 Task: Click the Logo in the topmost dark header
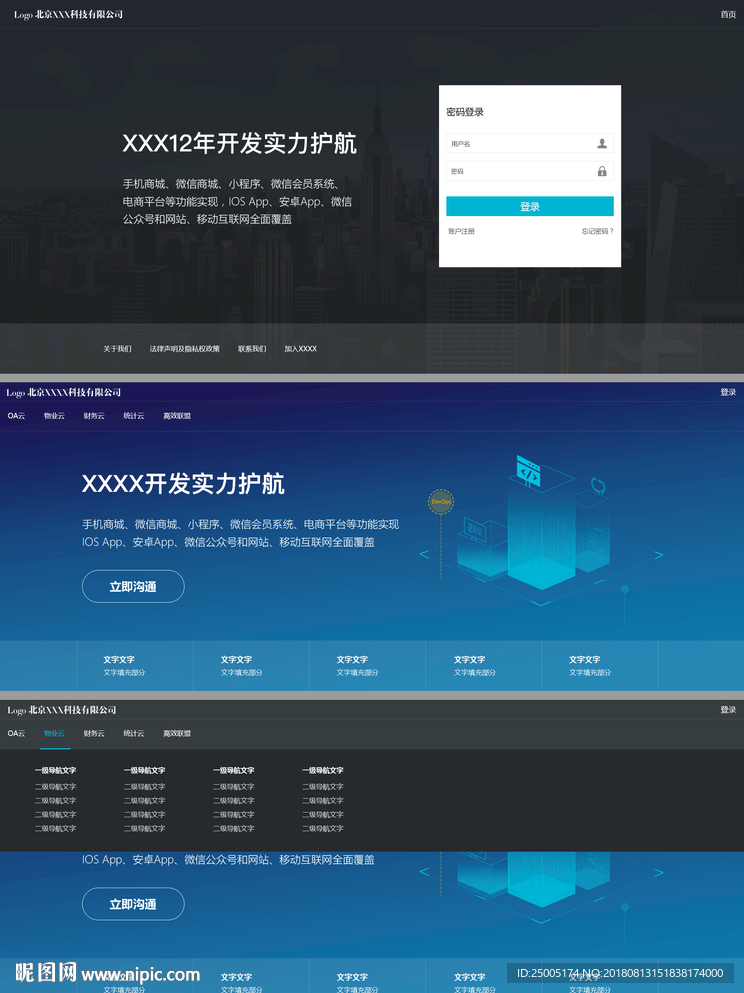click(x=23, y=15)
